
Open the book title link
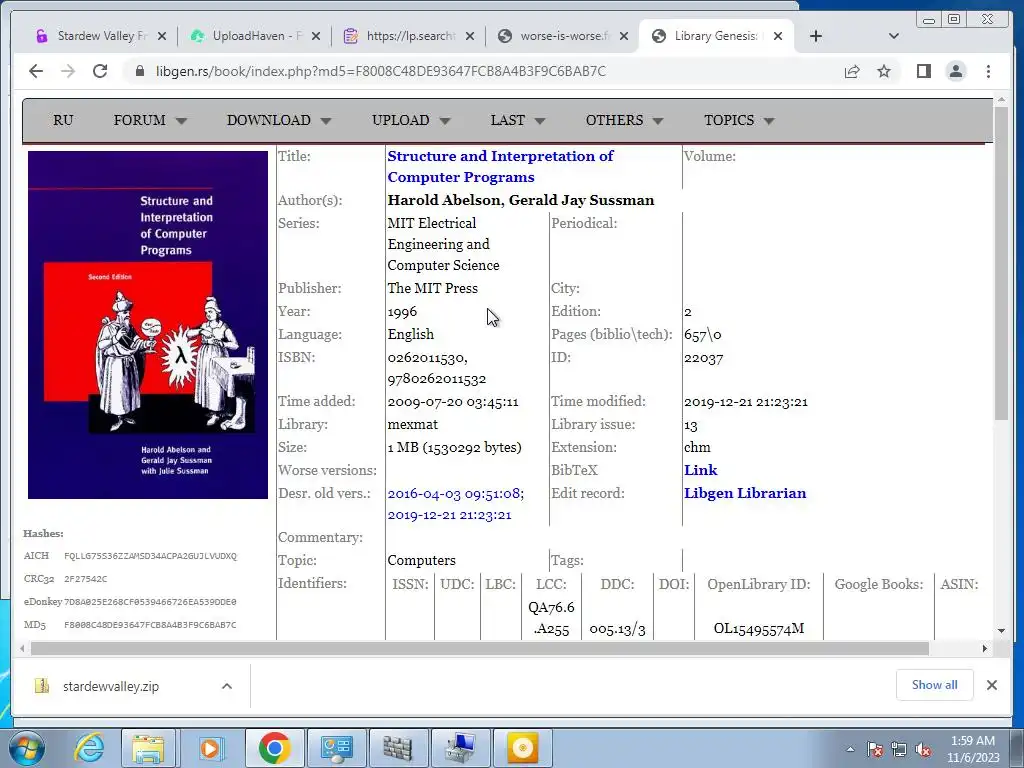click(500, 167)
